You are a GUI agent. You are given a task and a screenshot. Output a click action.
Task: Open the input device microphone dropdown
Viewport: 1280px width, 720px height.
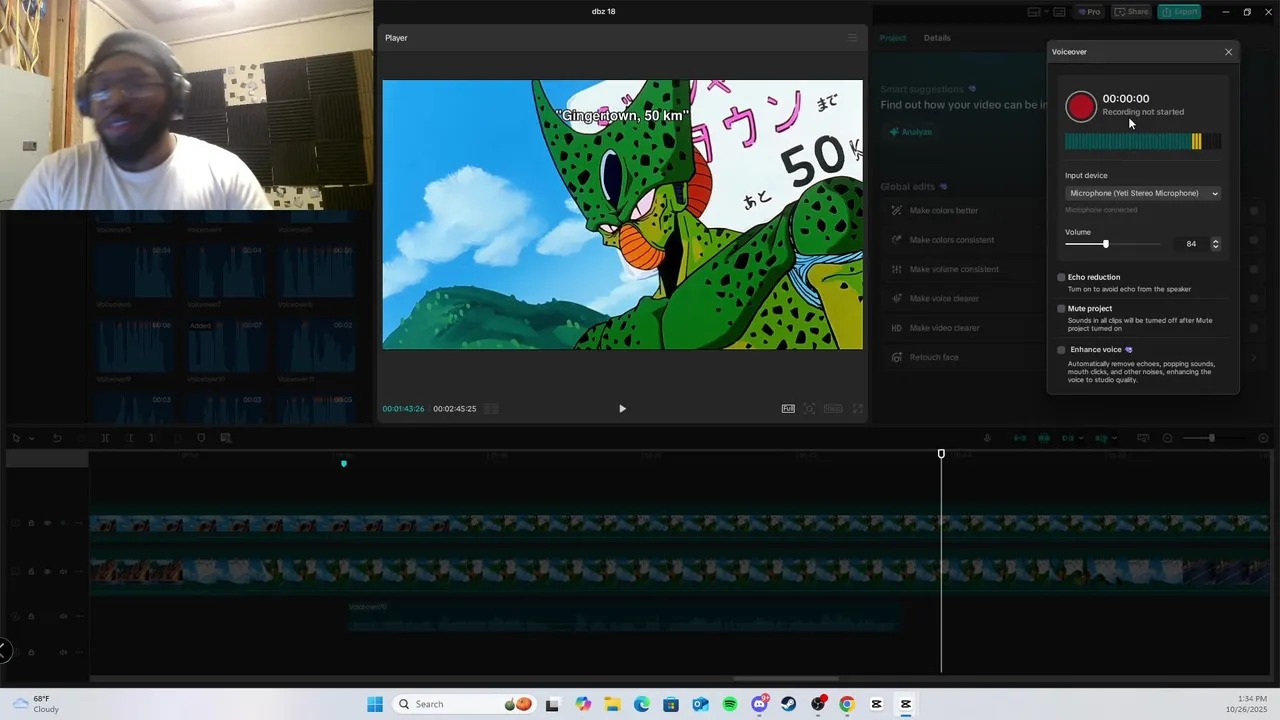1143,193
